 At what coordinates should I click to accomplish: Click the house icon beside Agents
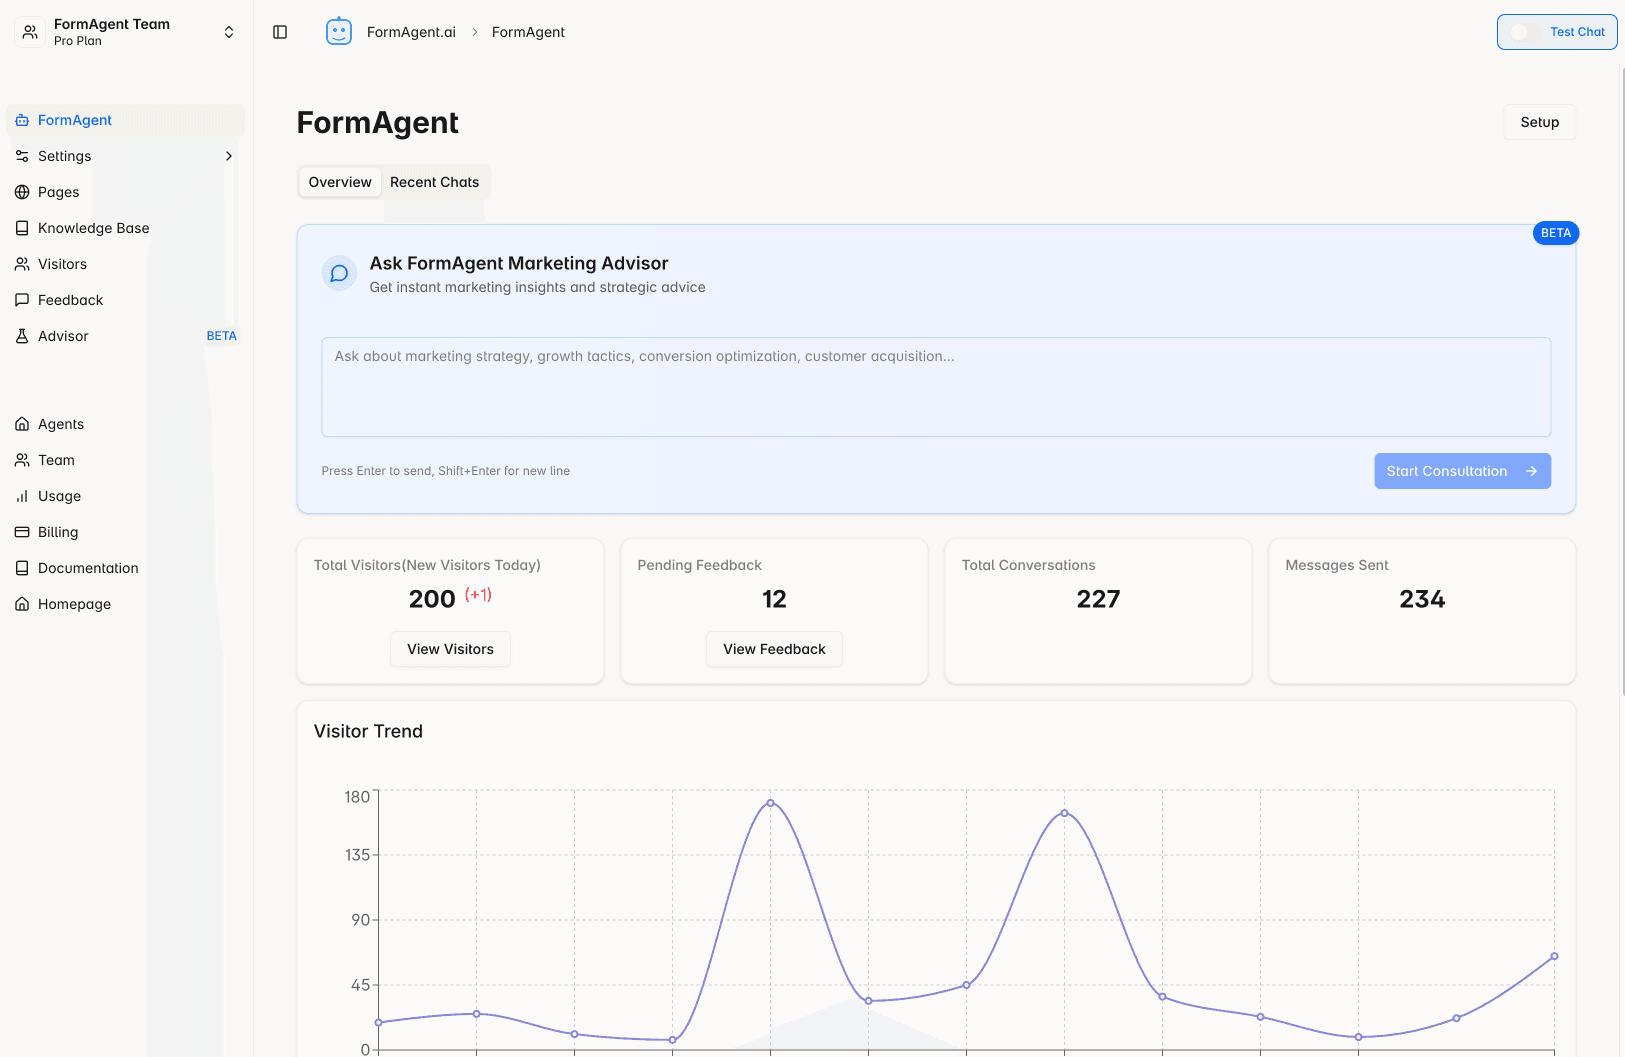point(22,424)
